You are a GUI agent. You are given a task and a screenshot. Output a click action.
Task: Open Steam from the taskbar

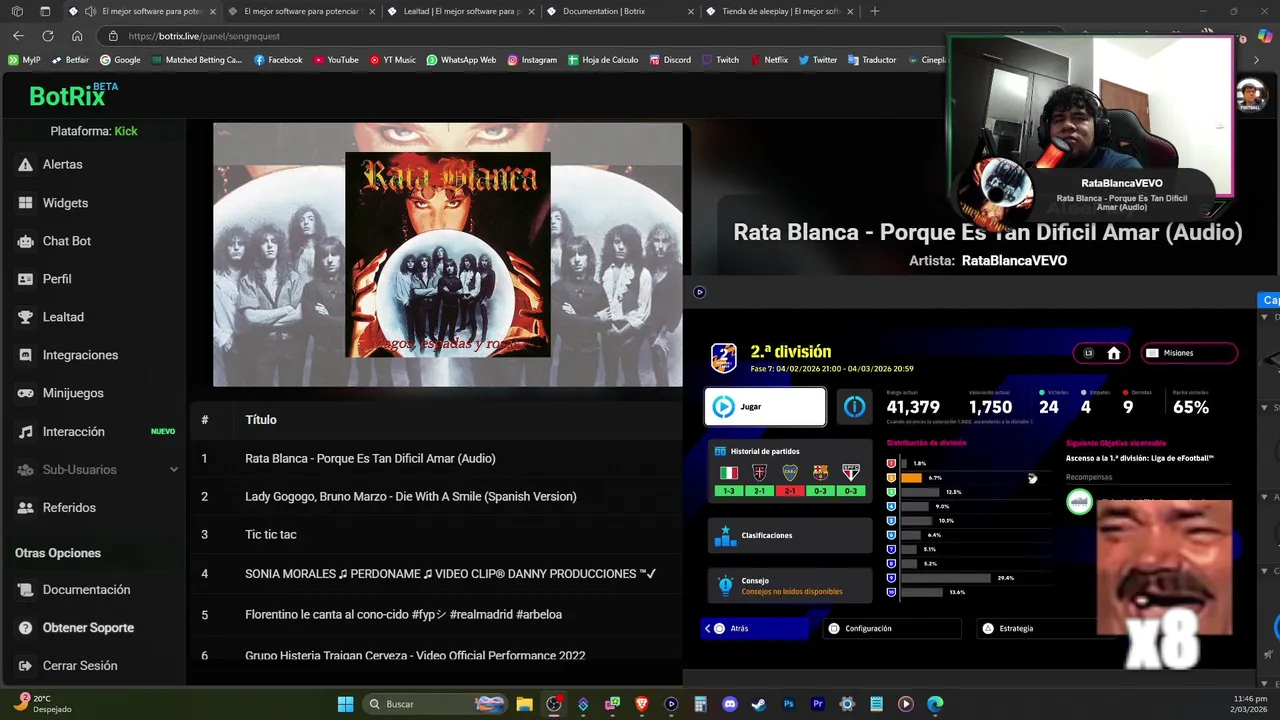(x=759, y=704)
